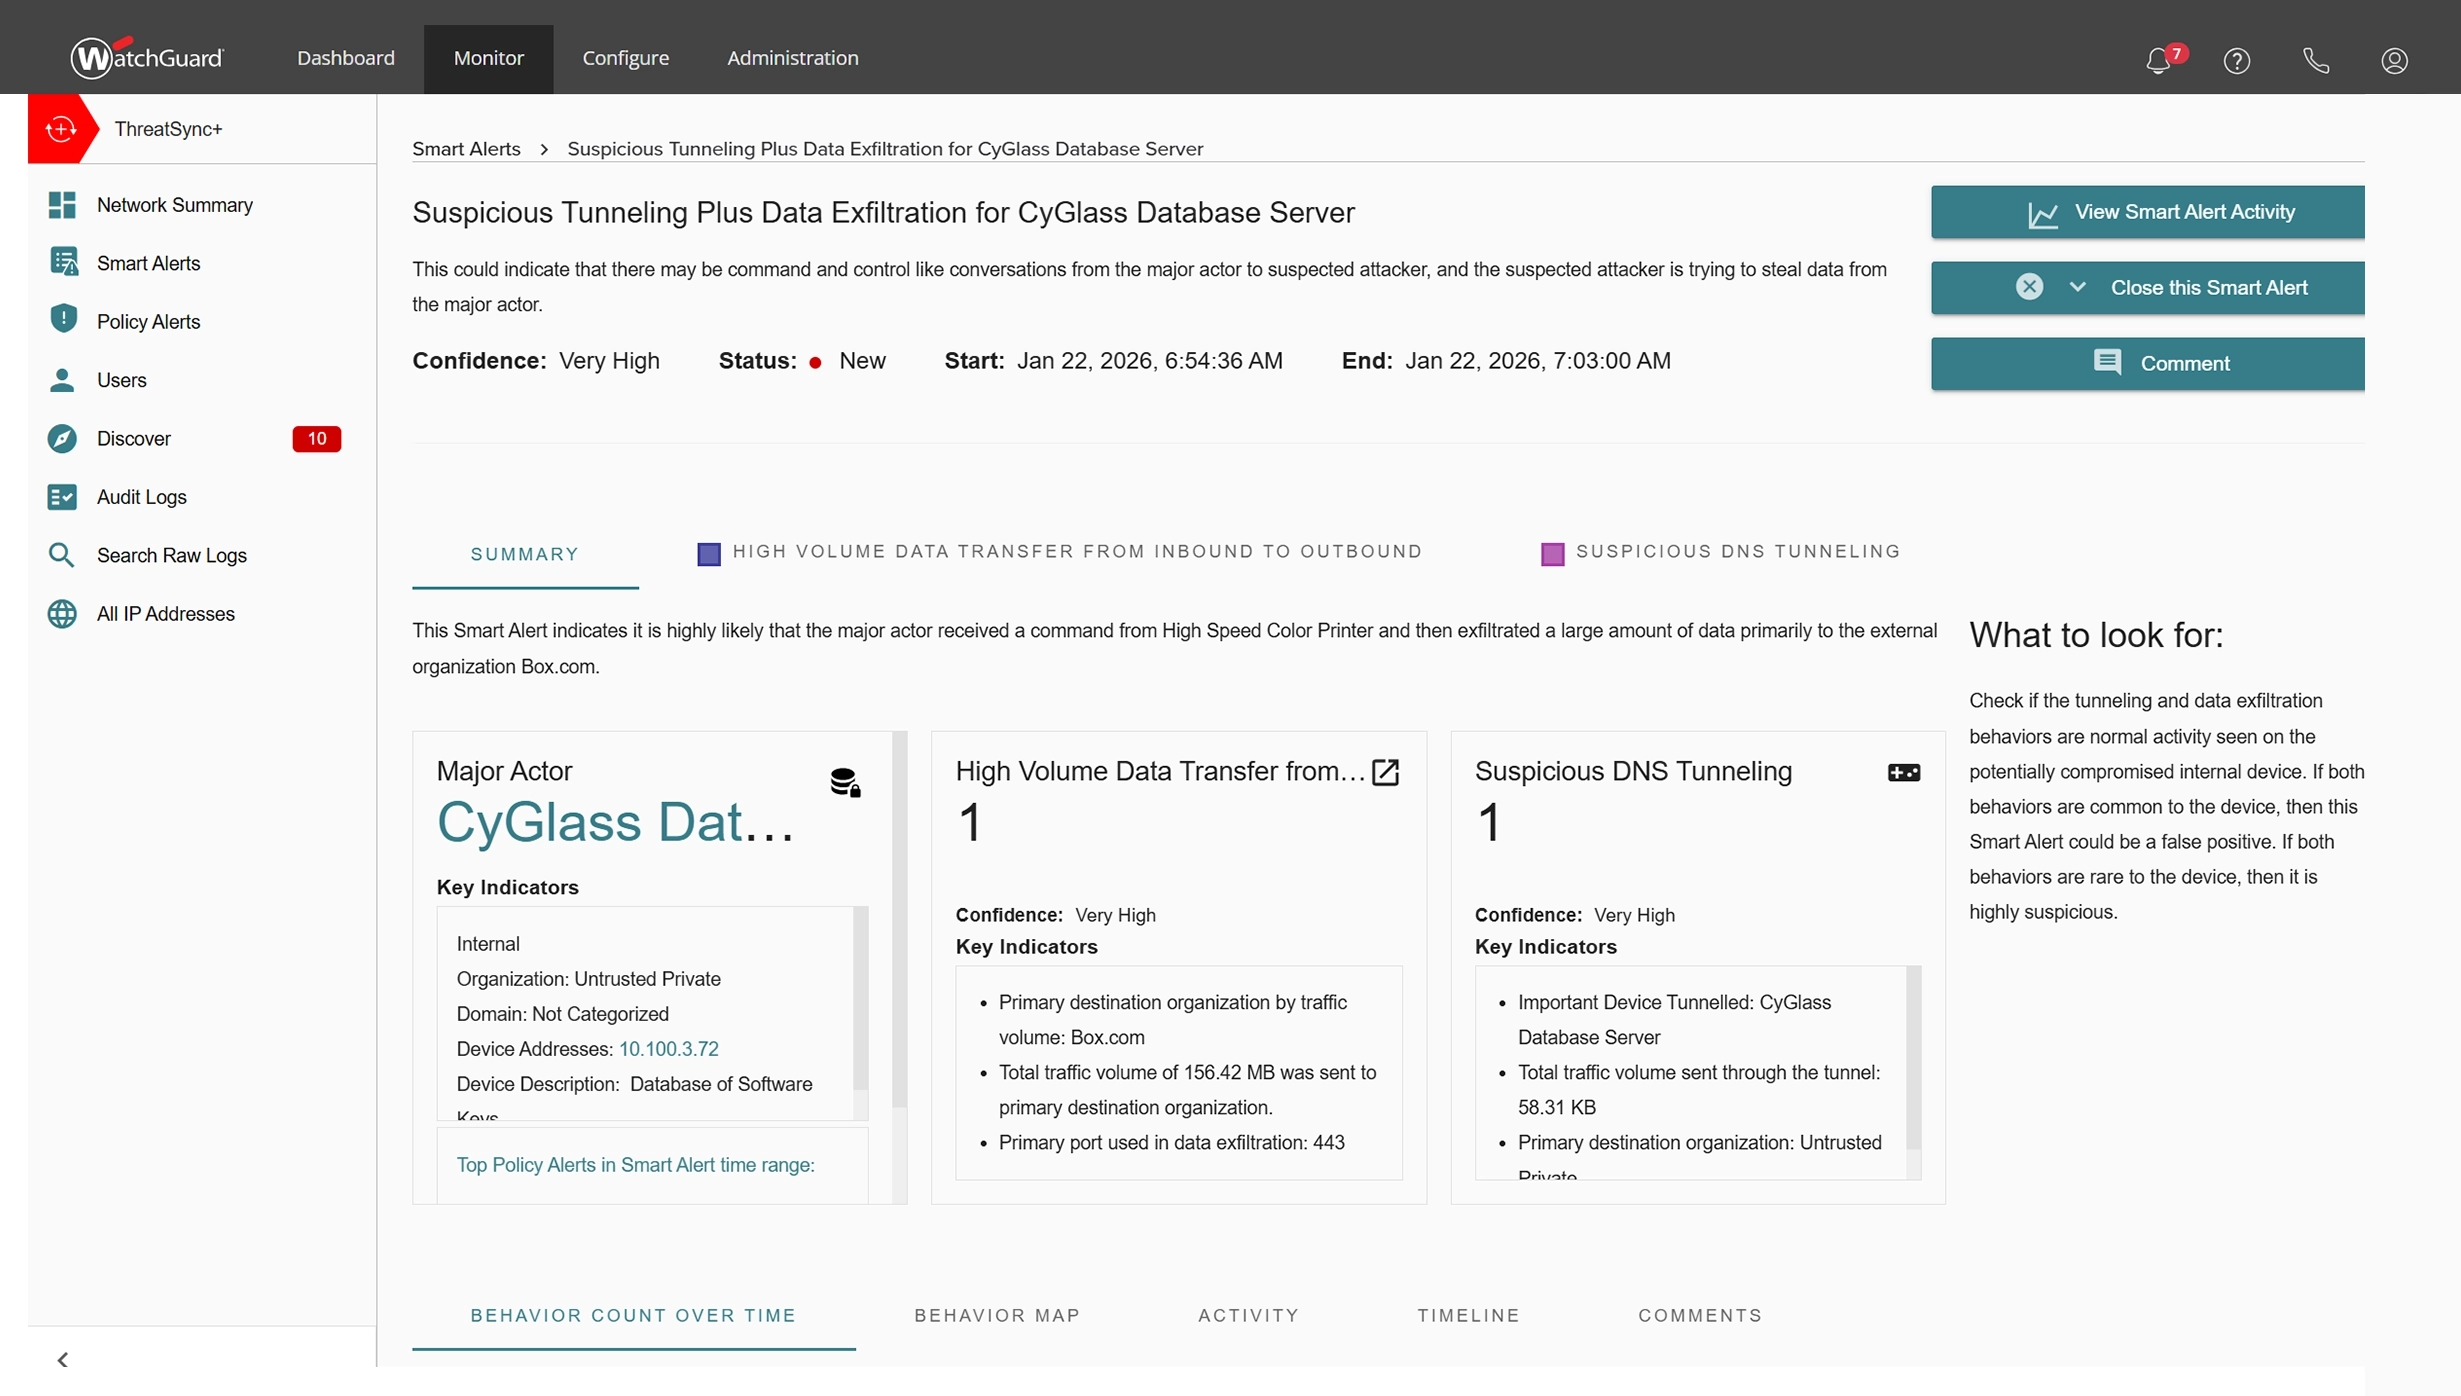Open the Timeline tab
The width and height of the screenshot is (2461, 1396).
1468,1315
